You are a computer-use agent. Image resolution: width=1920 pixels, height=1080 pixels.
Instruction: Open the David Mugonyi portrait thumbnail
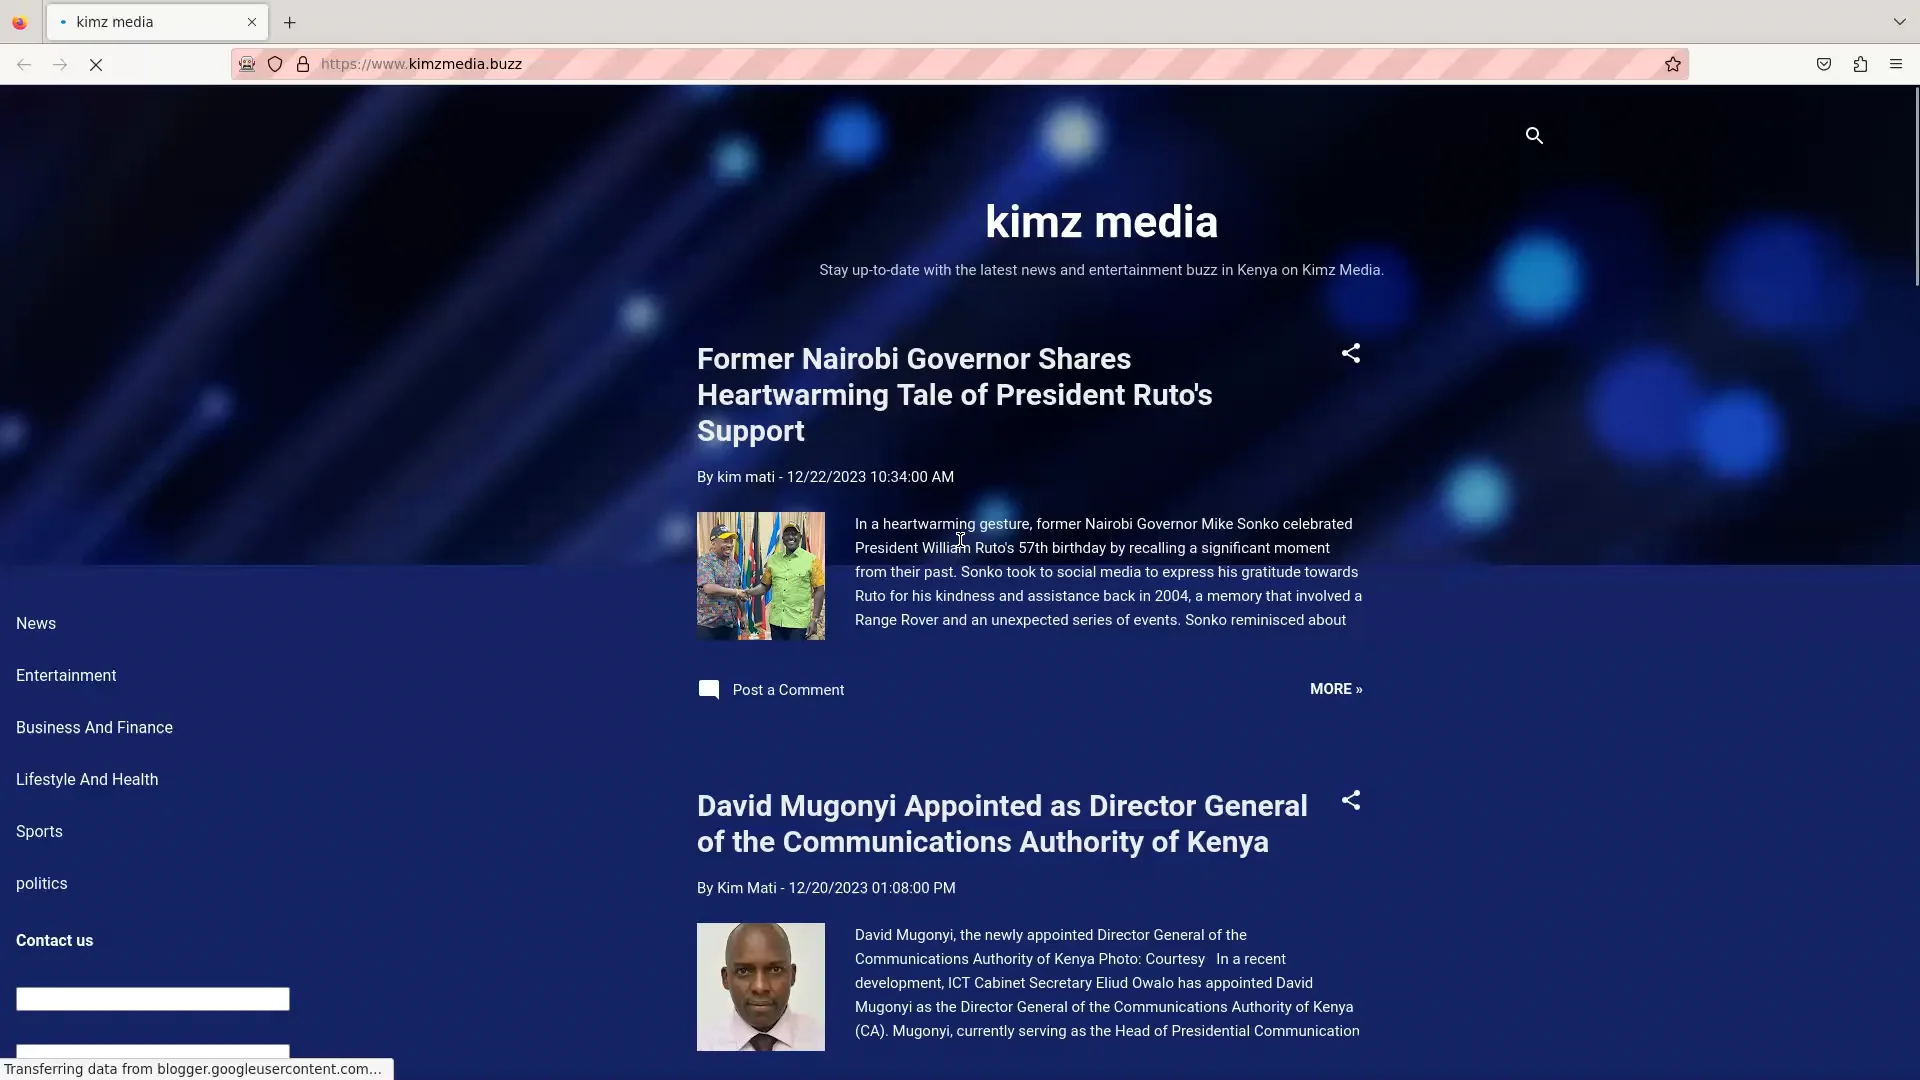[x=761, y=987]
